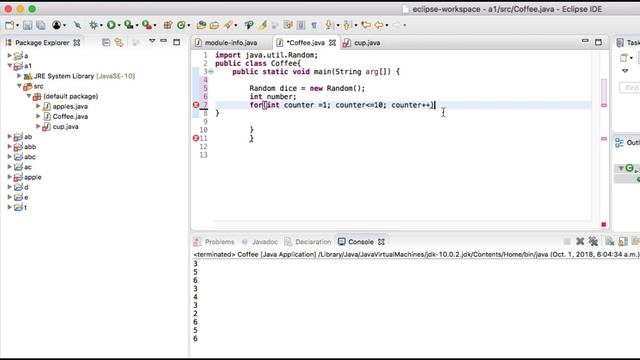Click the Run External Tools icon
This screenshot has width=640, height=360.
pyautogui.click(x=147, y=25)
